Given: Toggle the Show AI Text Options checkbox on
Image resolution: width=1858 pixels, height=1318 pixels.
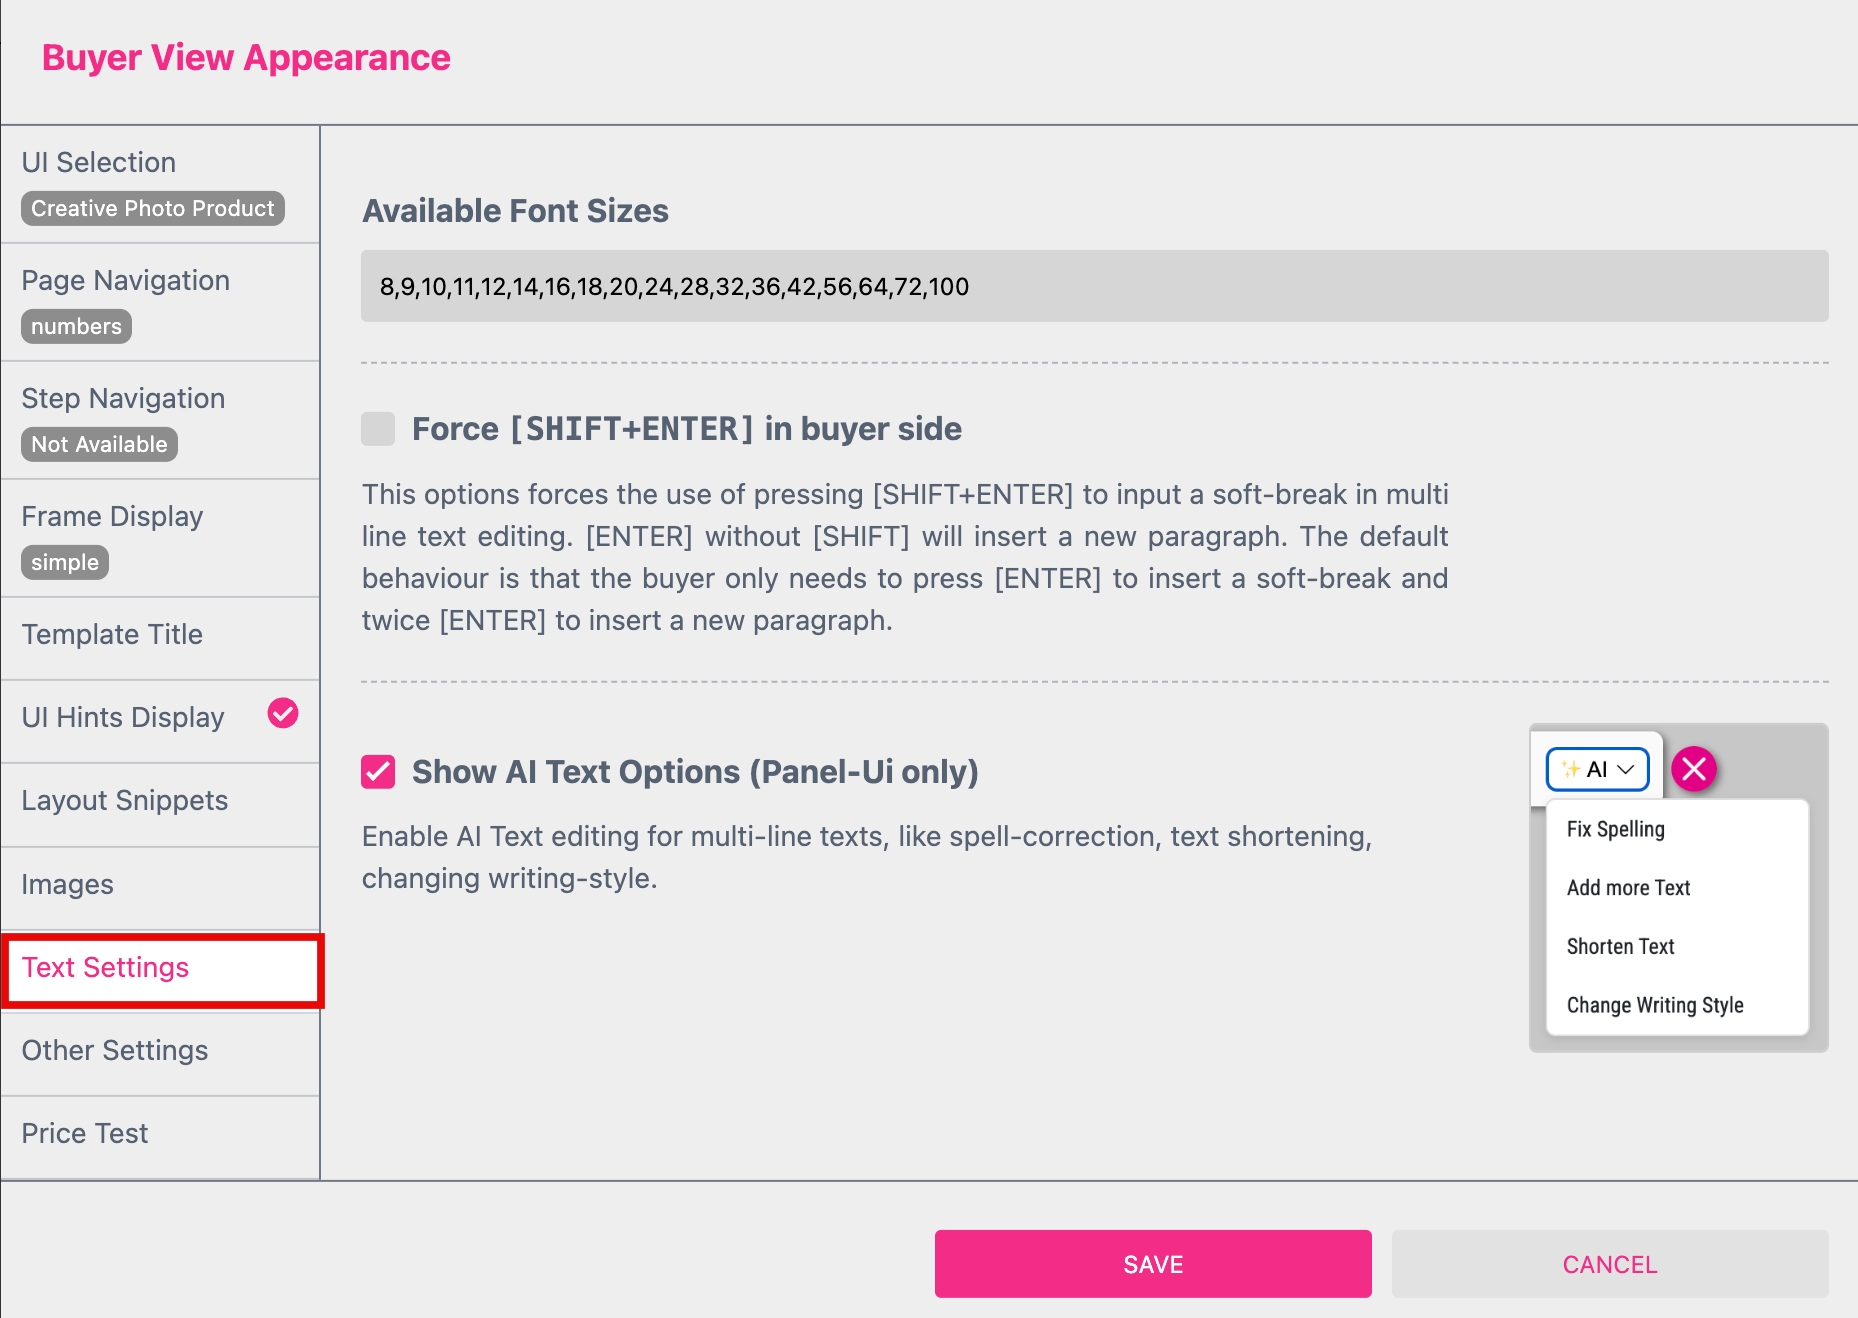Looking at the screenshot, I should (x=377, y=771).
